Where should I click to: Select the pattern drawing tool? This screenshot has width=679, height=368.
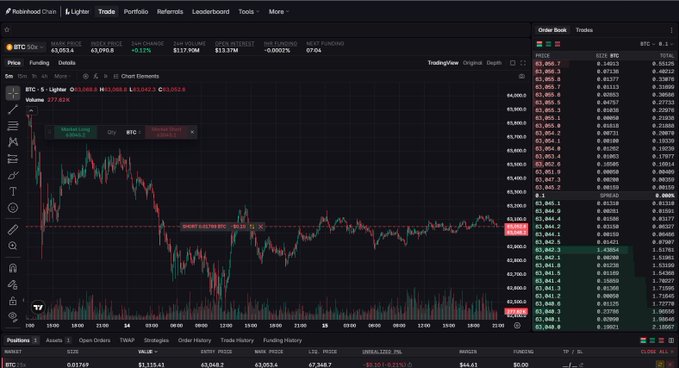[x=13, y=142]
